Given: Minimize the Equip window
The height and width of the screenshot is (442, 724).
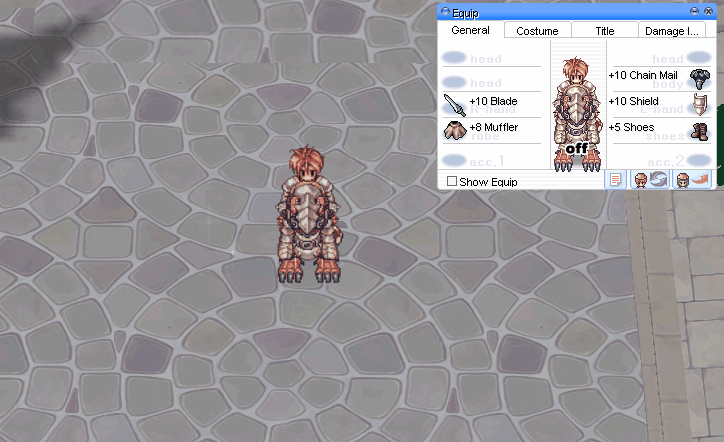Looking at the screenshot, I should 694,11.
